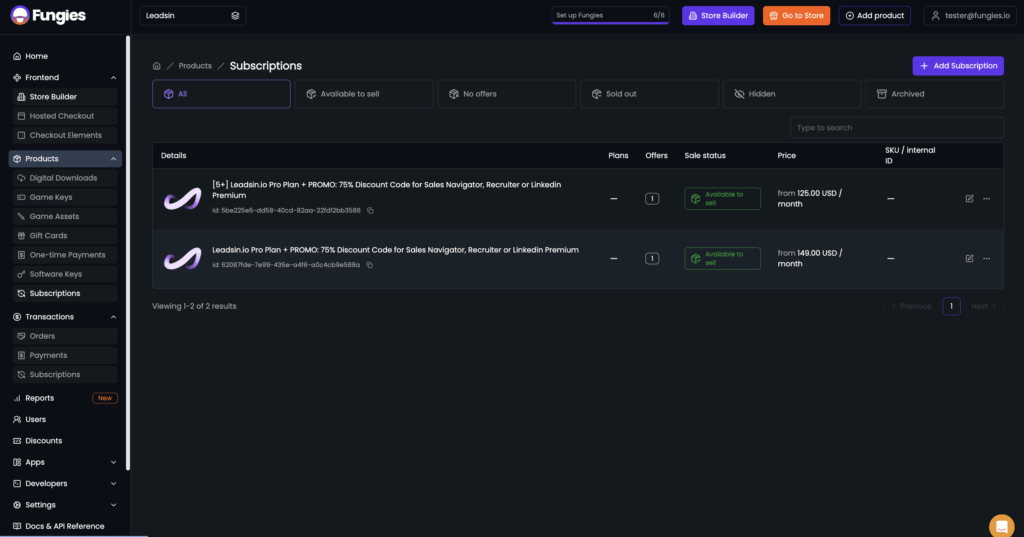Viewport: 1024px width, 537px height.
Task: Collapse the Transactions section chevron
Action: click(x=114, y=317)
